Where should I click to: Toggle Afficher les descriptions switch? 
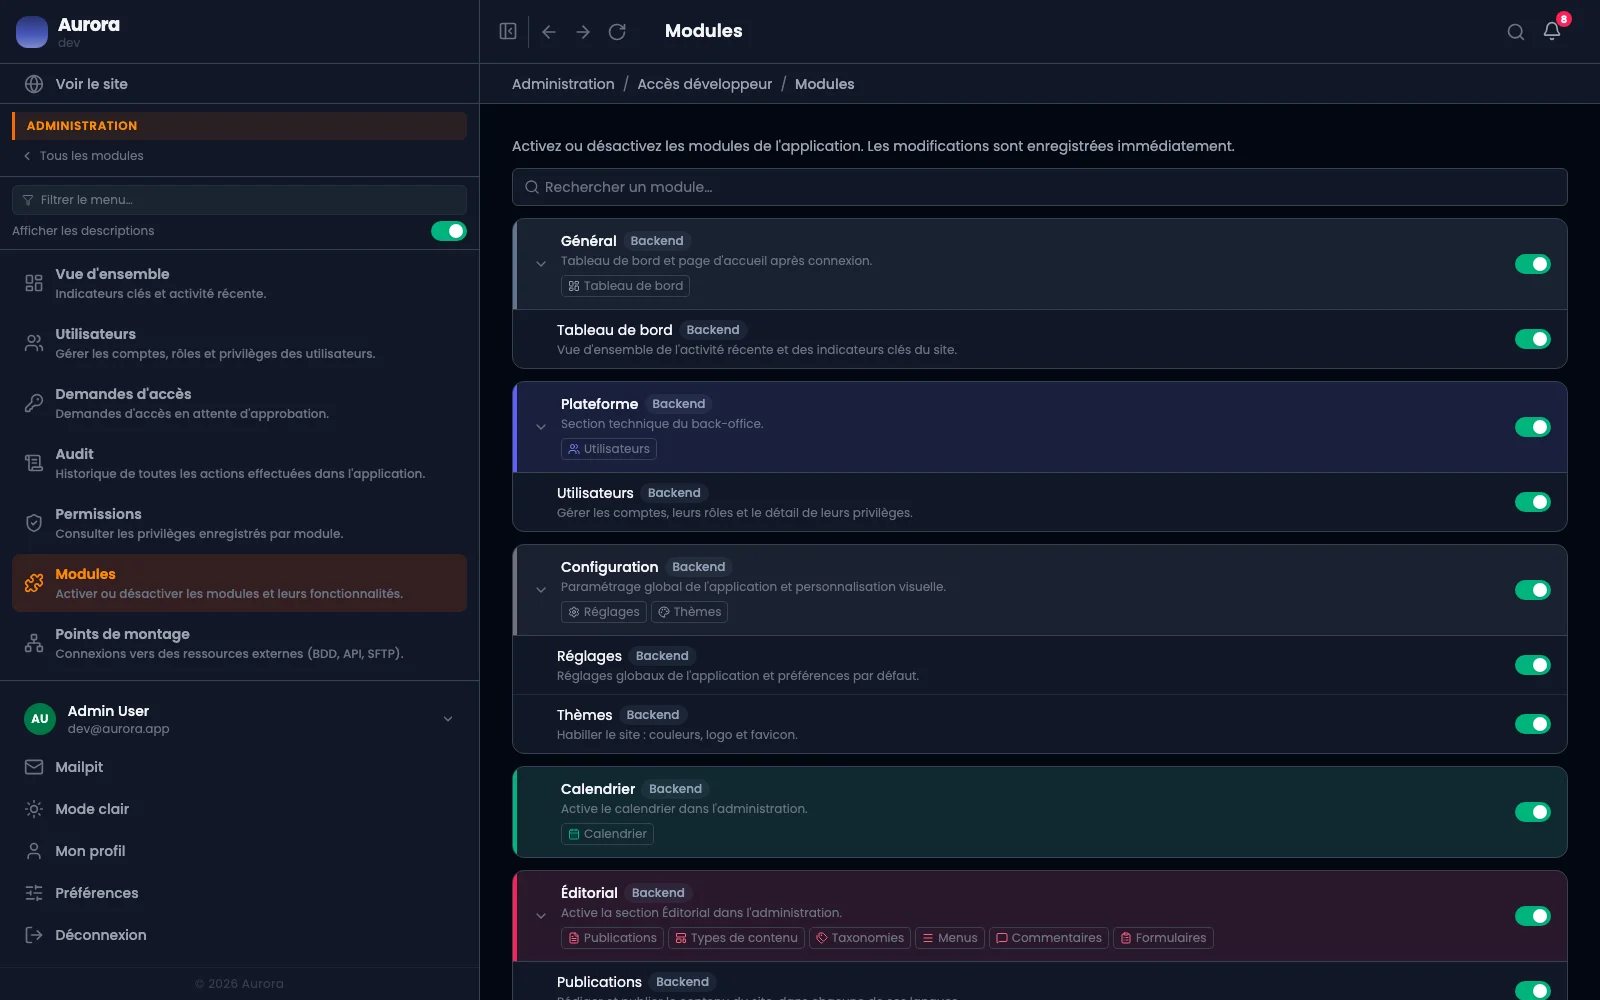pyautogui.click(x=449, y=231)
